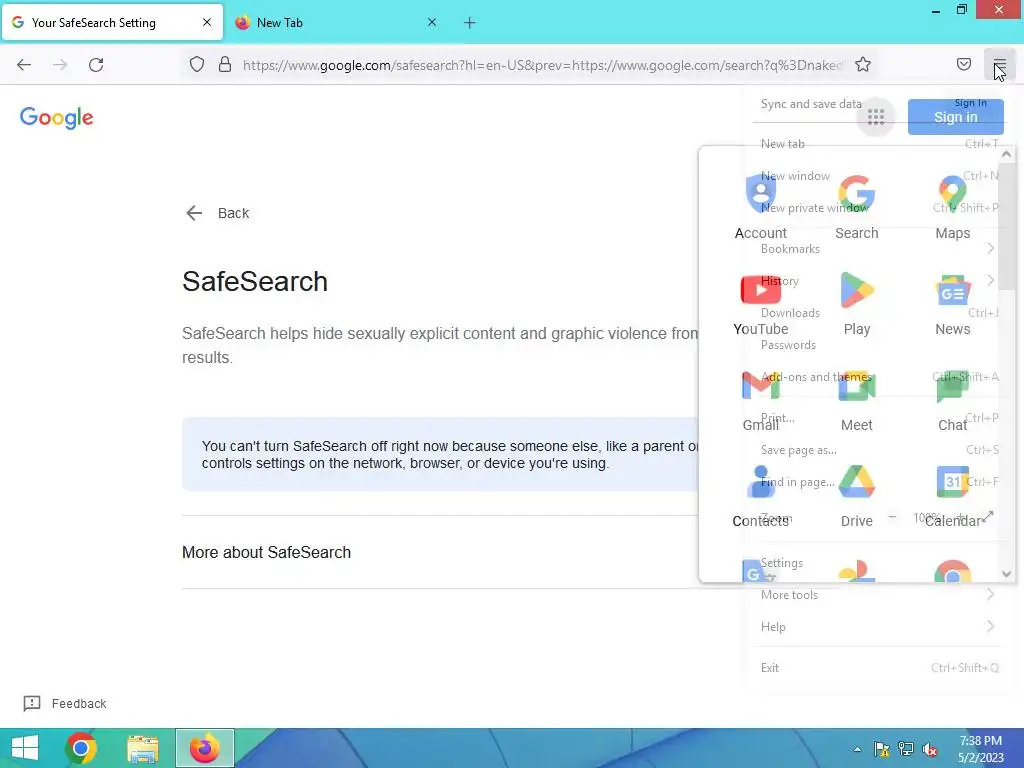Close the Your SafeSearch Setting tab
Screen dimensions: 1024x768
click(x=207, y=22)
